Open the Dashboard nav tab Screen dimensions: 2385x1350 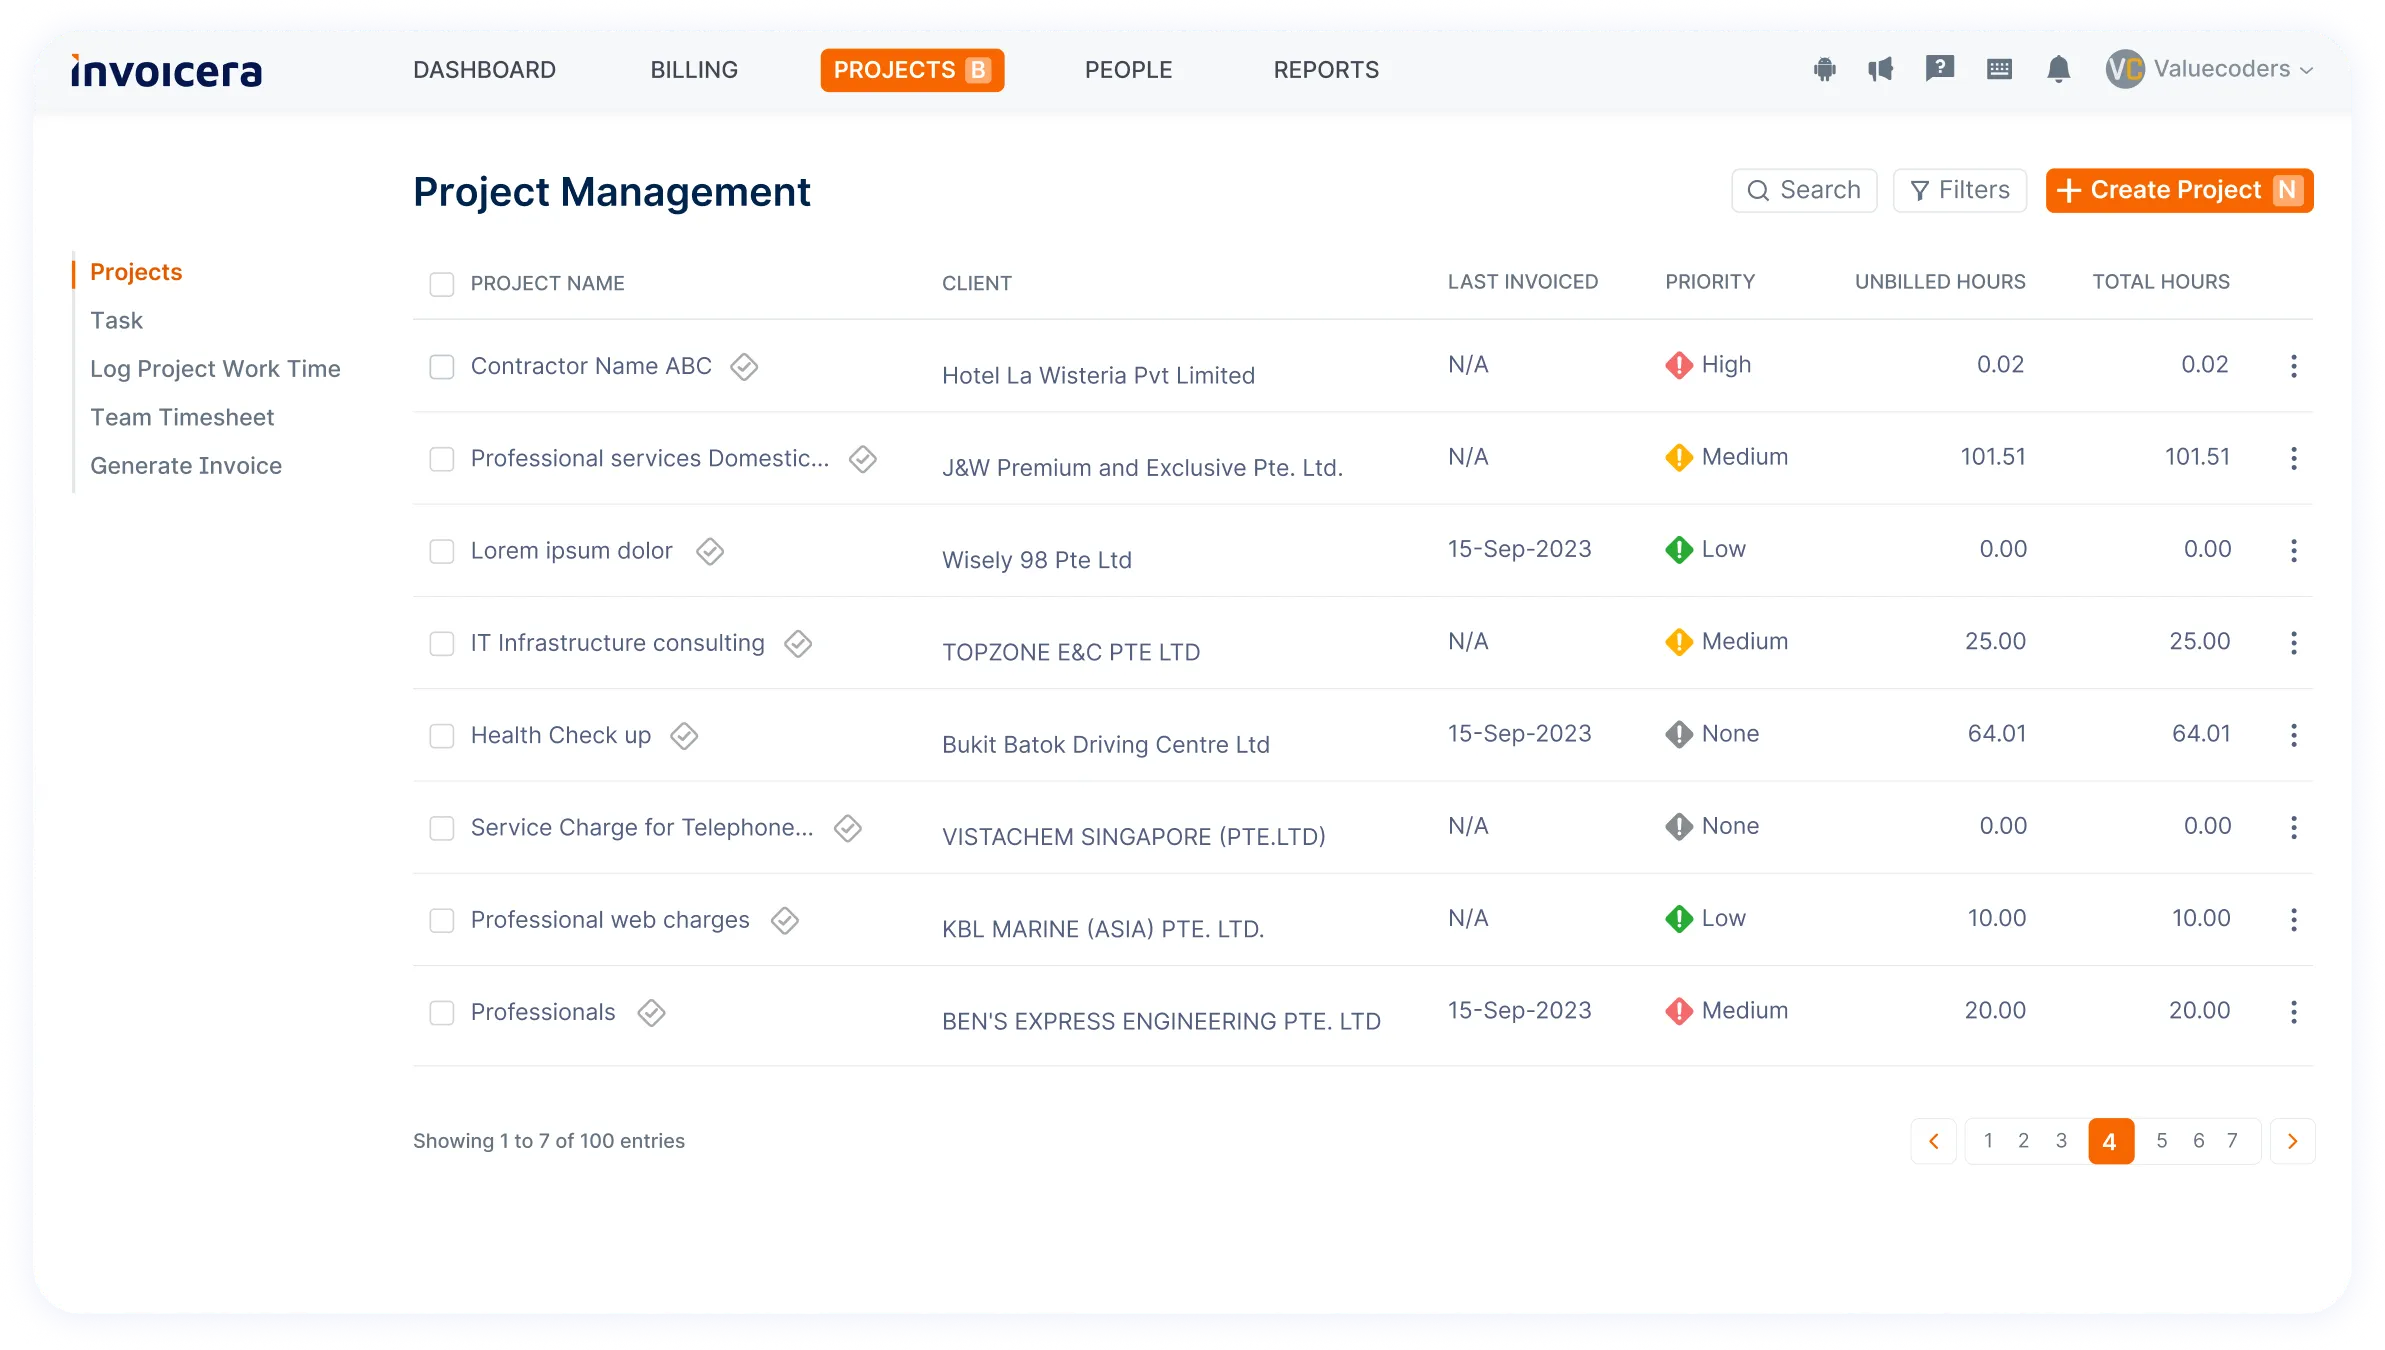point(484,70)
